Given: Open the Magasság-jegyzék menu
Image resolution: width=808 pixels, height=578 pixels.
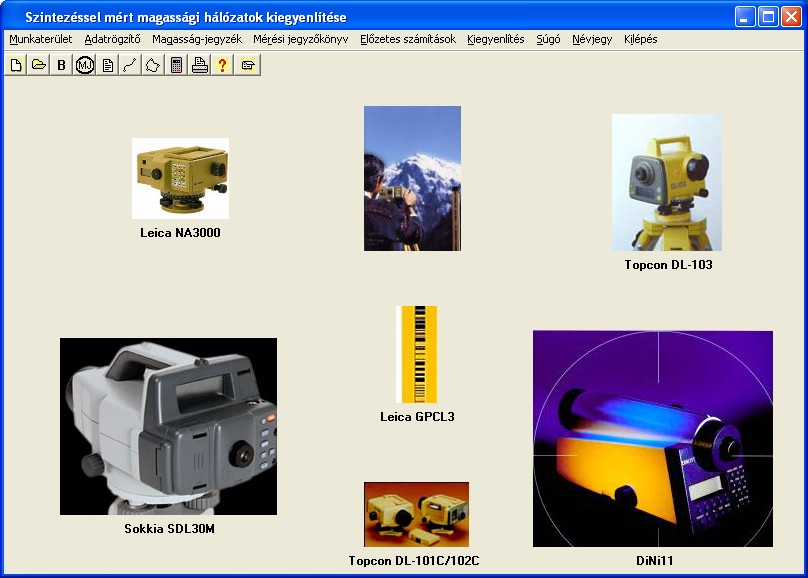Looking at the screenshot, I should tap(197, 39).
